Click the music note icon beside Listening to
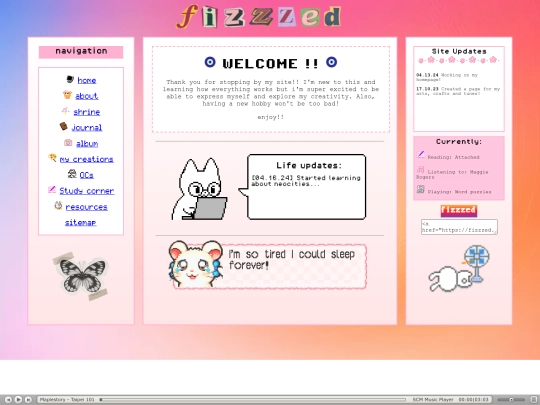Screen dimensions: 540x405 point(420,169)
